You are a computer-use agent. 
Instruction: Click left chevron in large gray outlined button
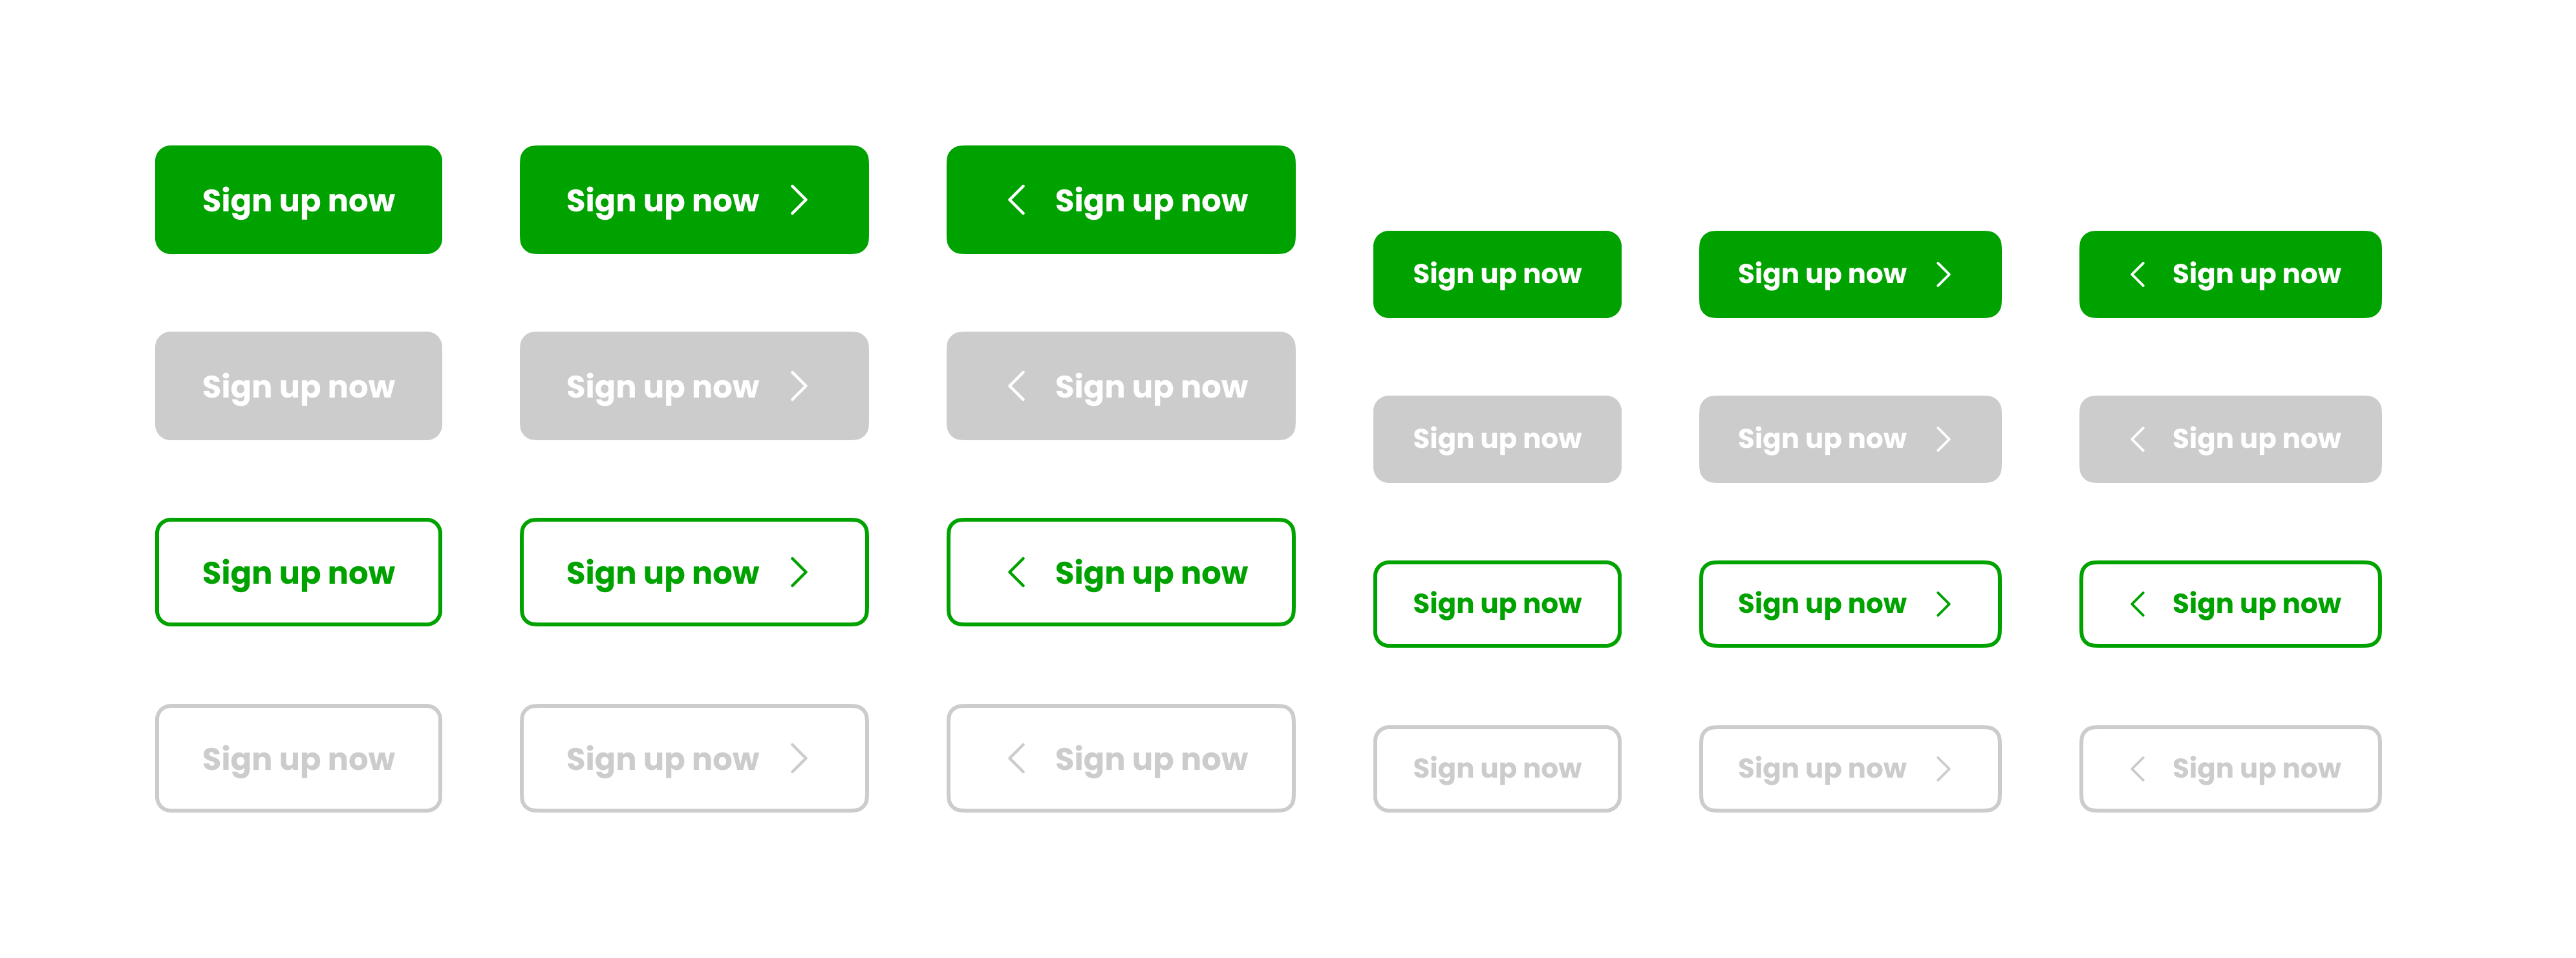click(x=1016, y=758)
